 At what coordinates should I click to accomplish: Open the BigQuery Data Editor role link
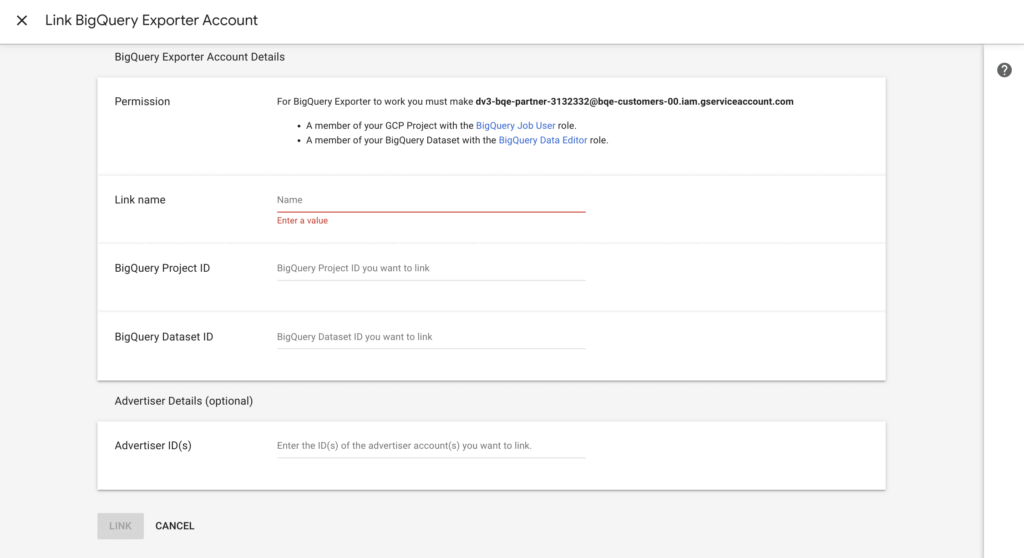(x=543, y=140)
